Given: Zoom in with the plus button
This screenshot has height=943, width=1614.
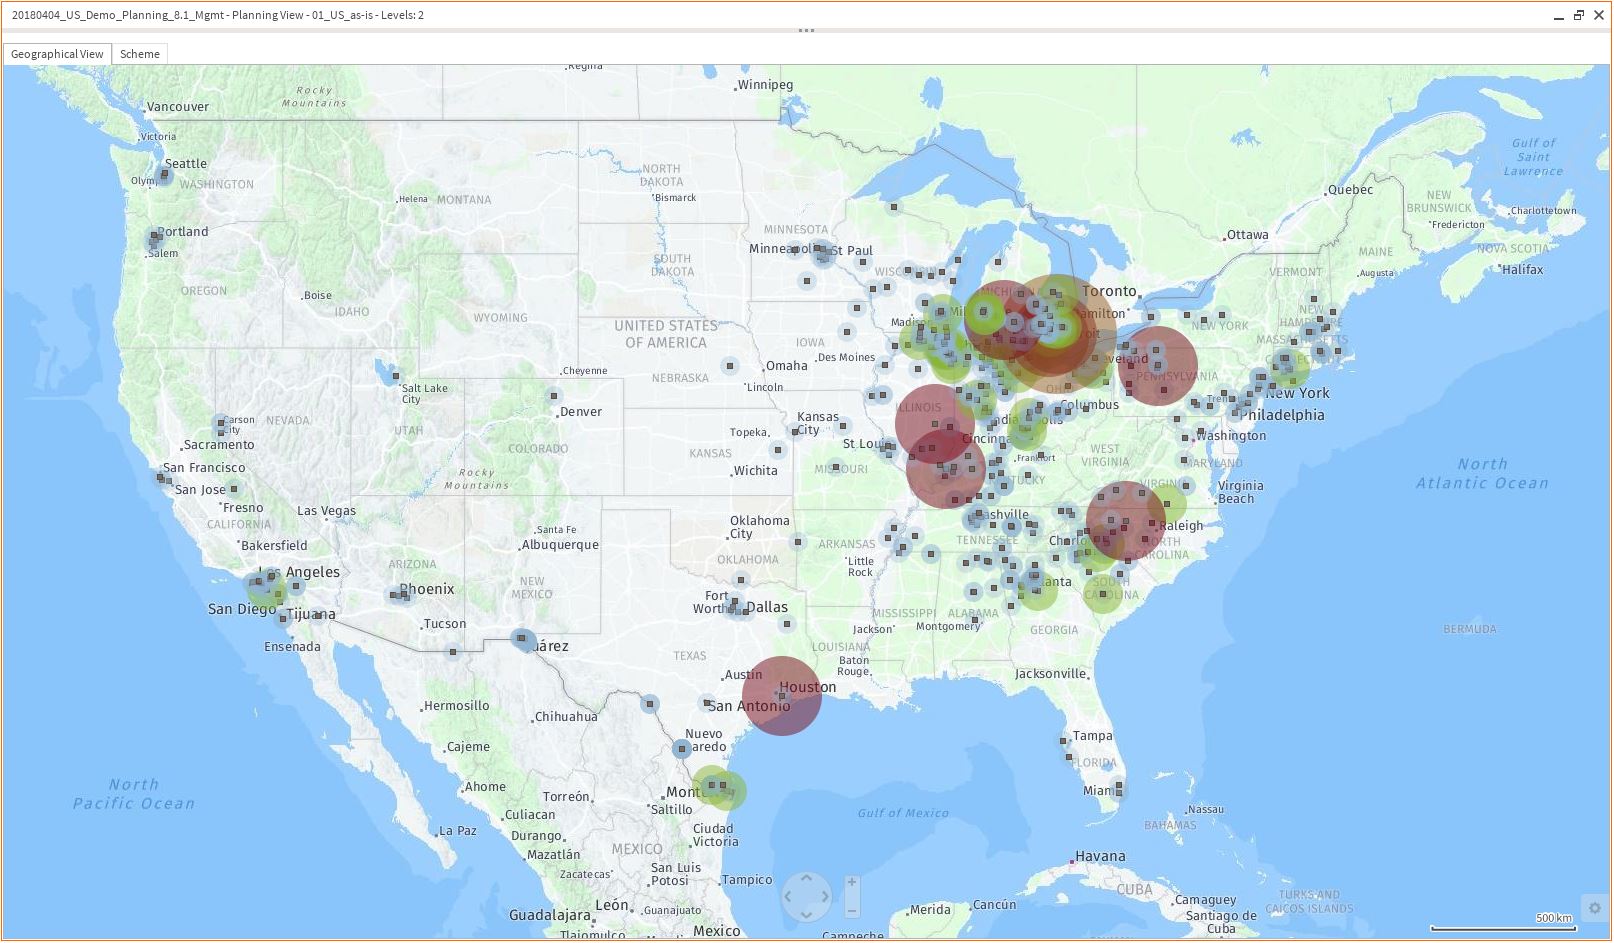Looking at the screenshot, I should [852, 882].
